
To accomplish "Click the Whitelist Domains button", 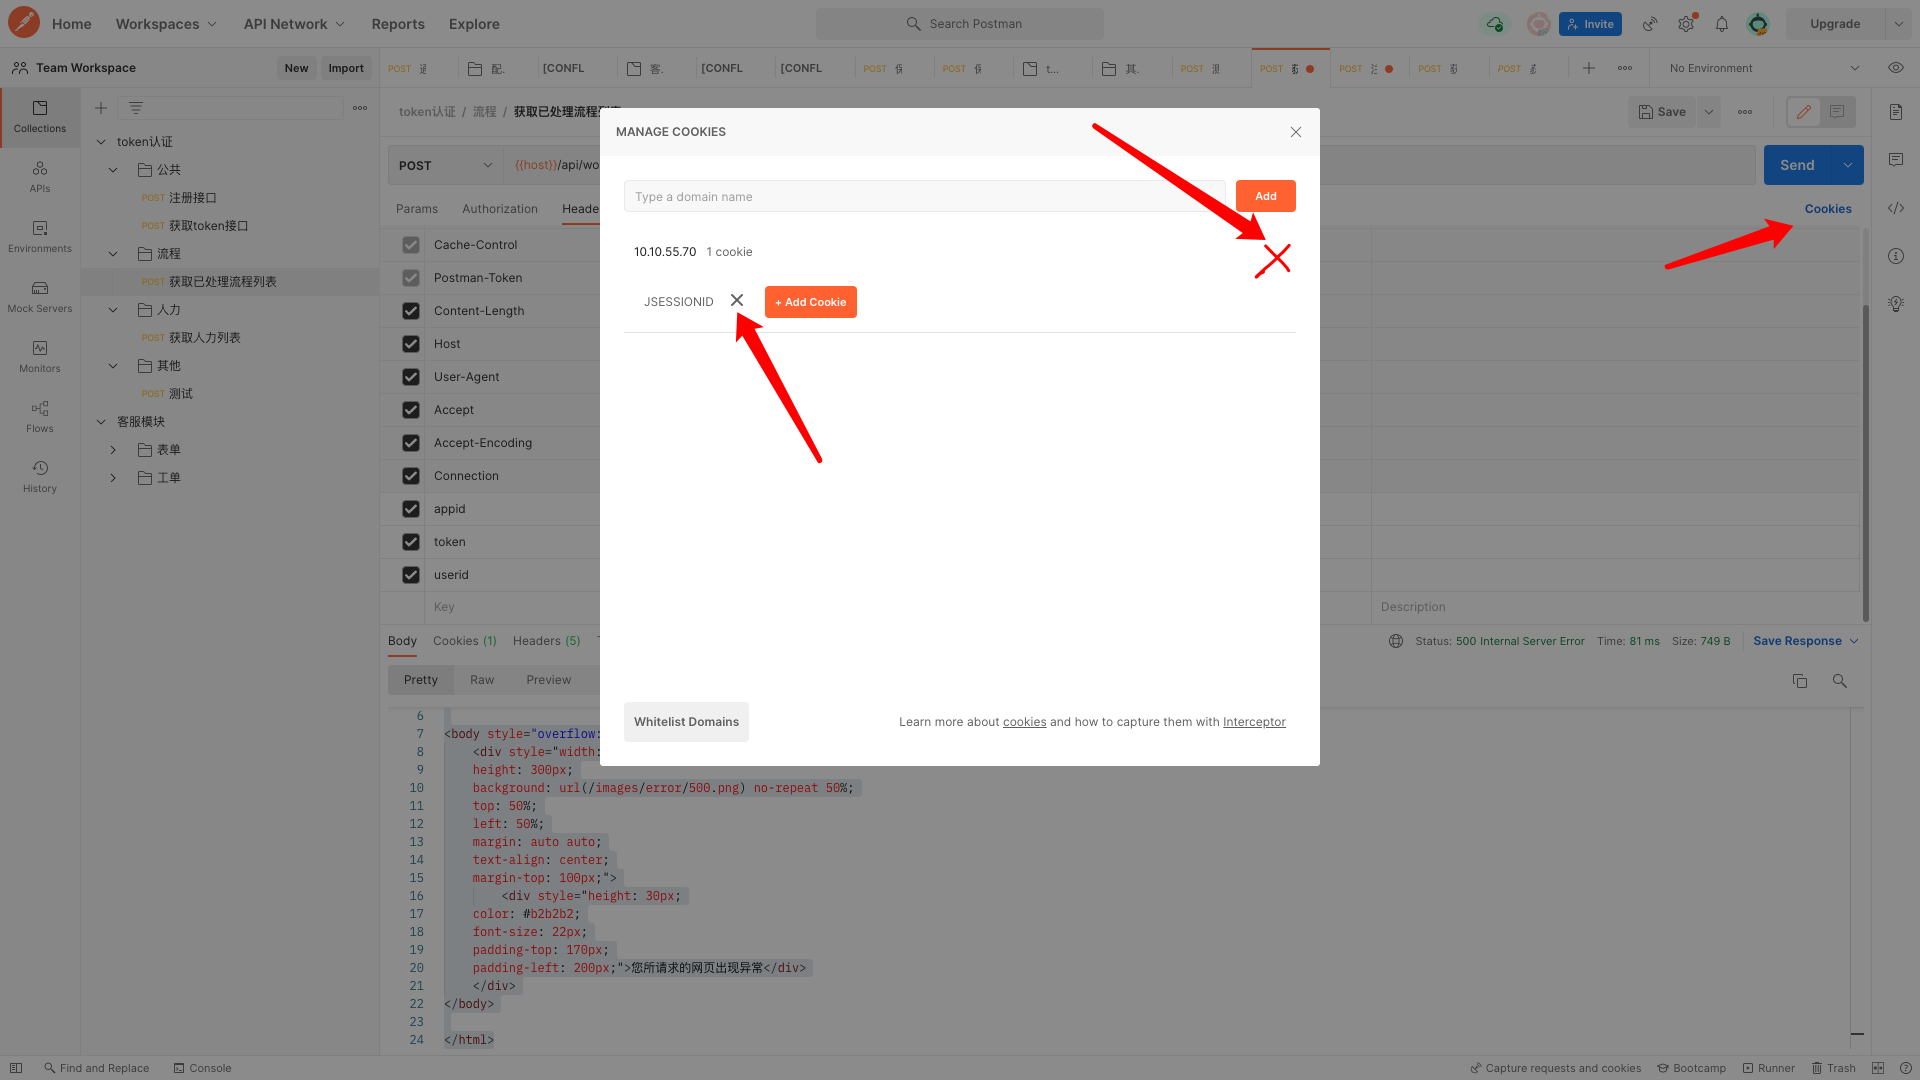I will point(686,722).
